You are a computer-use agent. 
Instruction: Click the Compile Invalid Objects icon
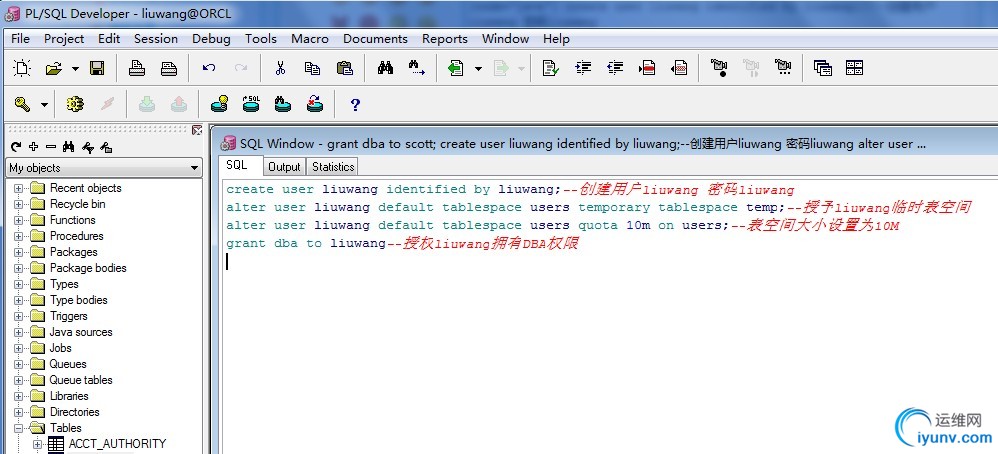(315, 104)
